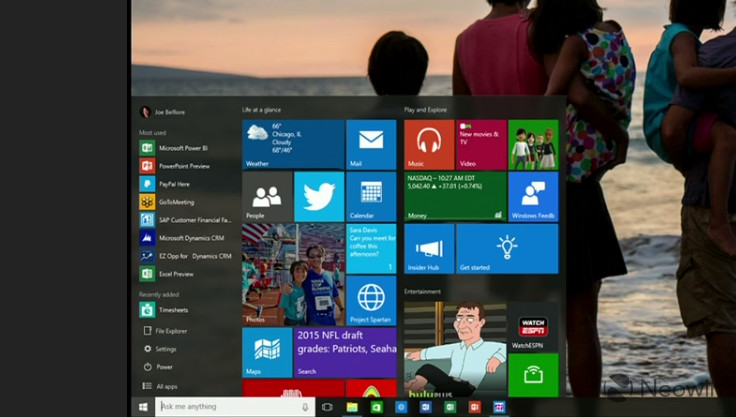Open Microsoft Power BI from Most used

click(185, 148)
